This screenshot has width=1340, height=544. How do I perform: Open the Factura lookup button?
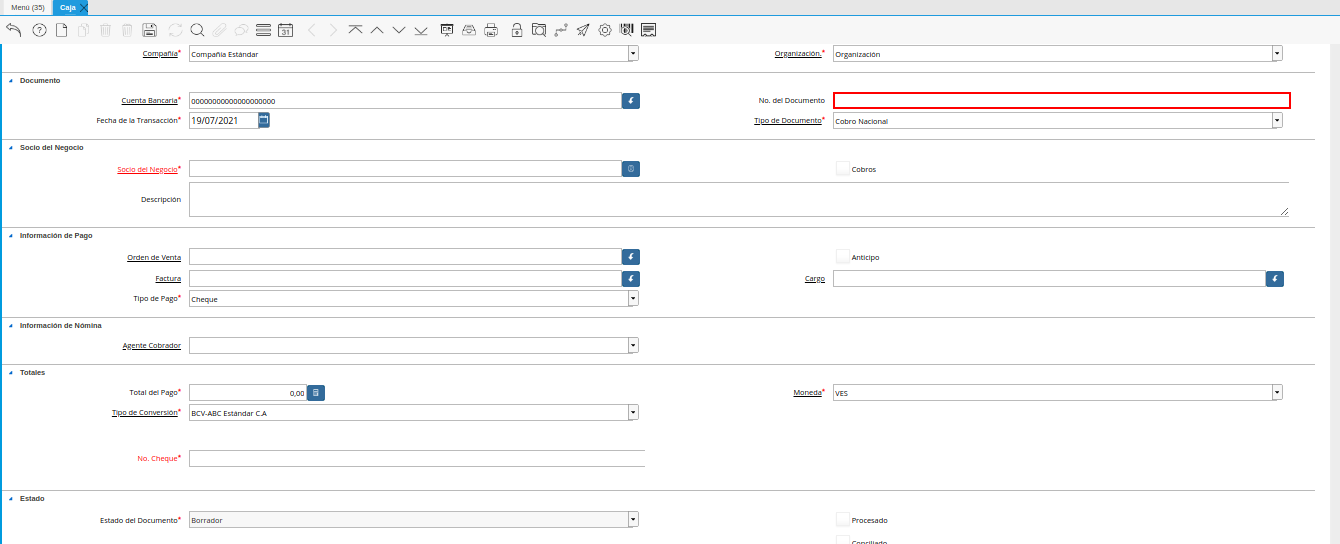pos(631,279)
